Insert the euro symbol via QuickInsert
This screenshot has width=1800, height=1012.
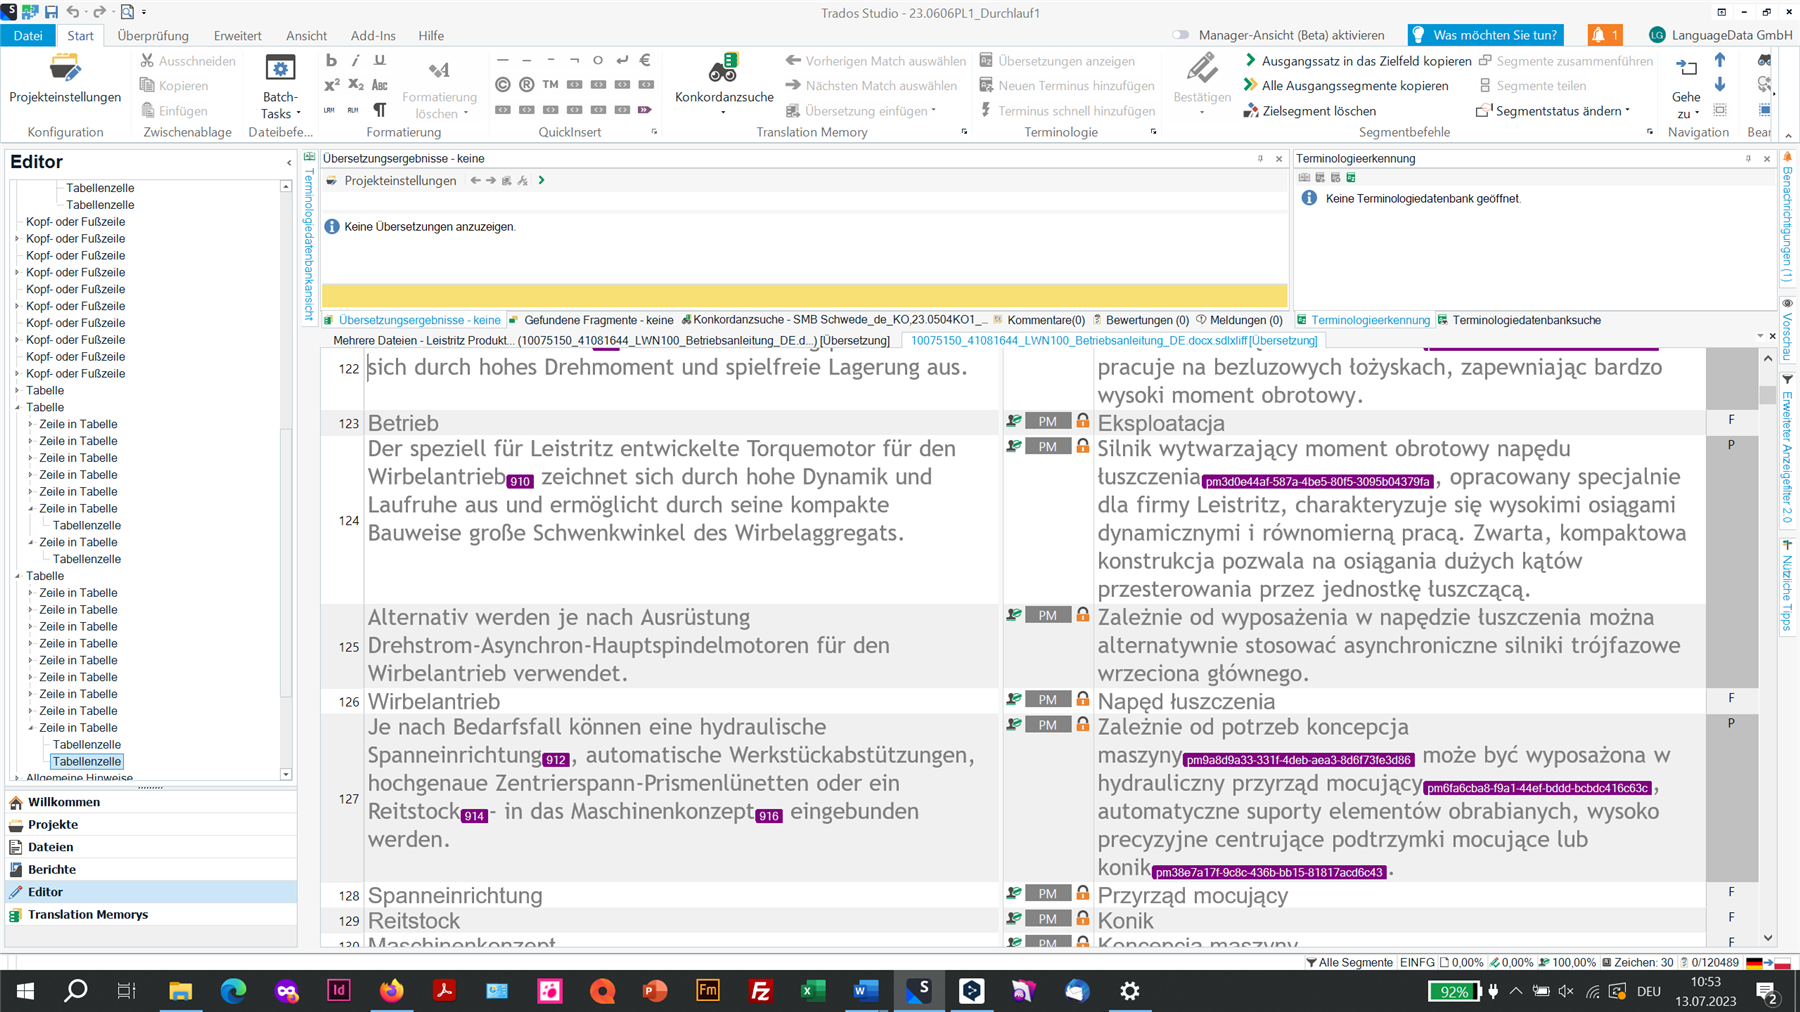(x=646, y=61)
